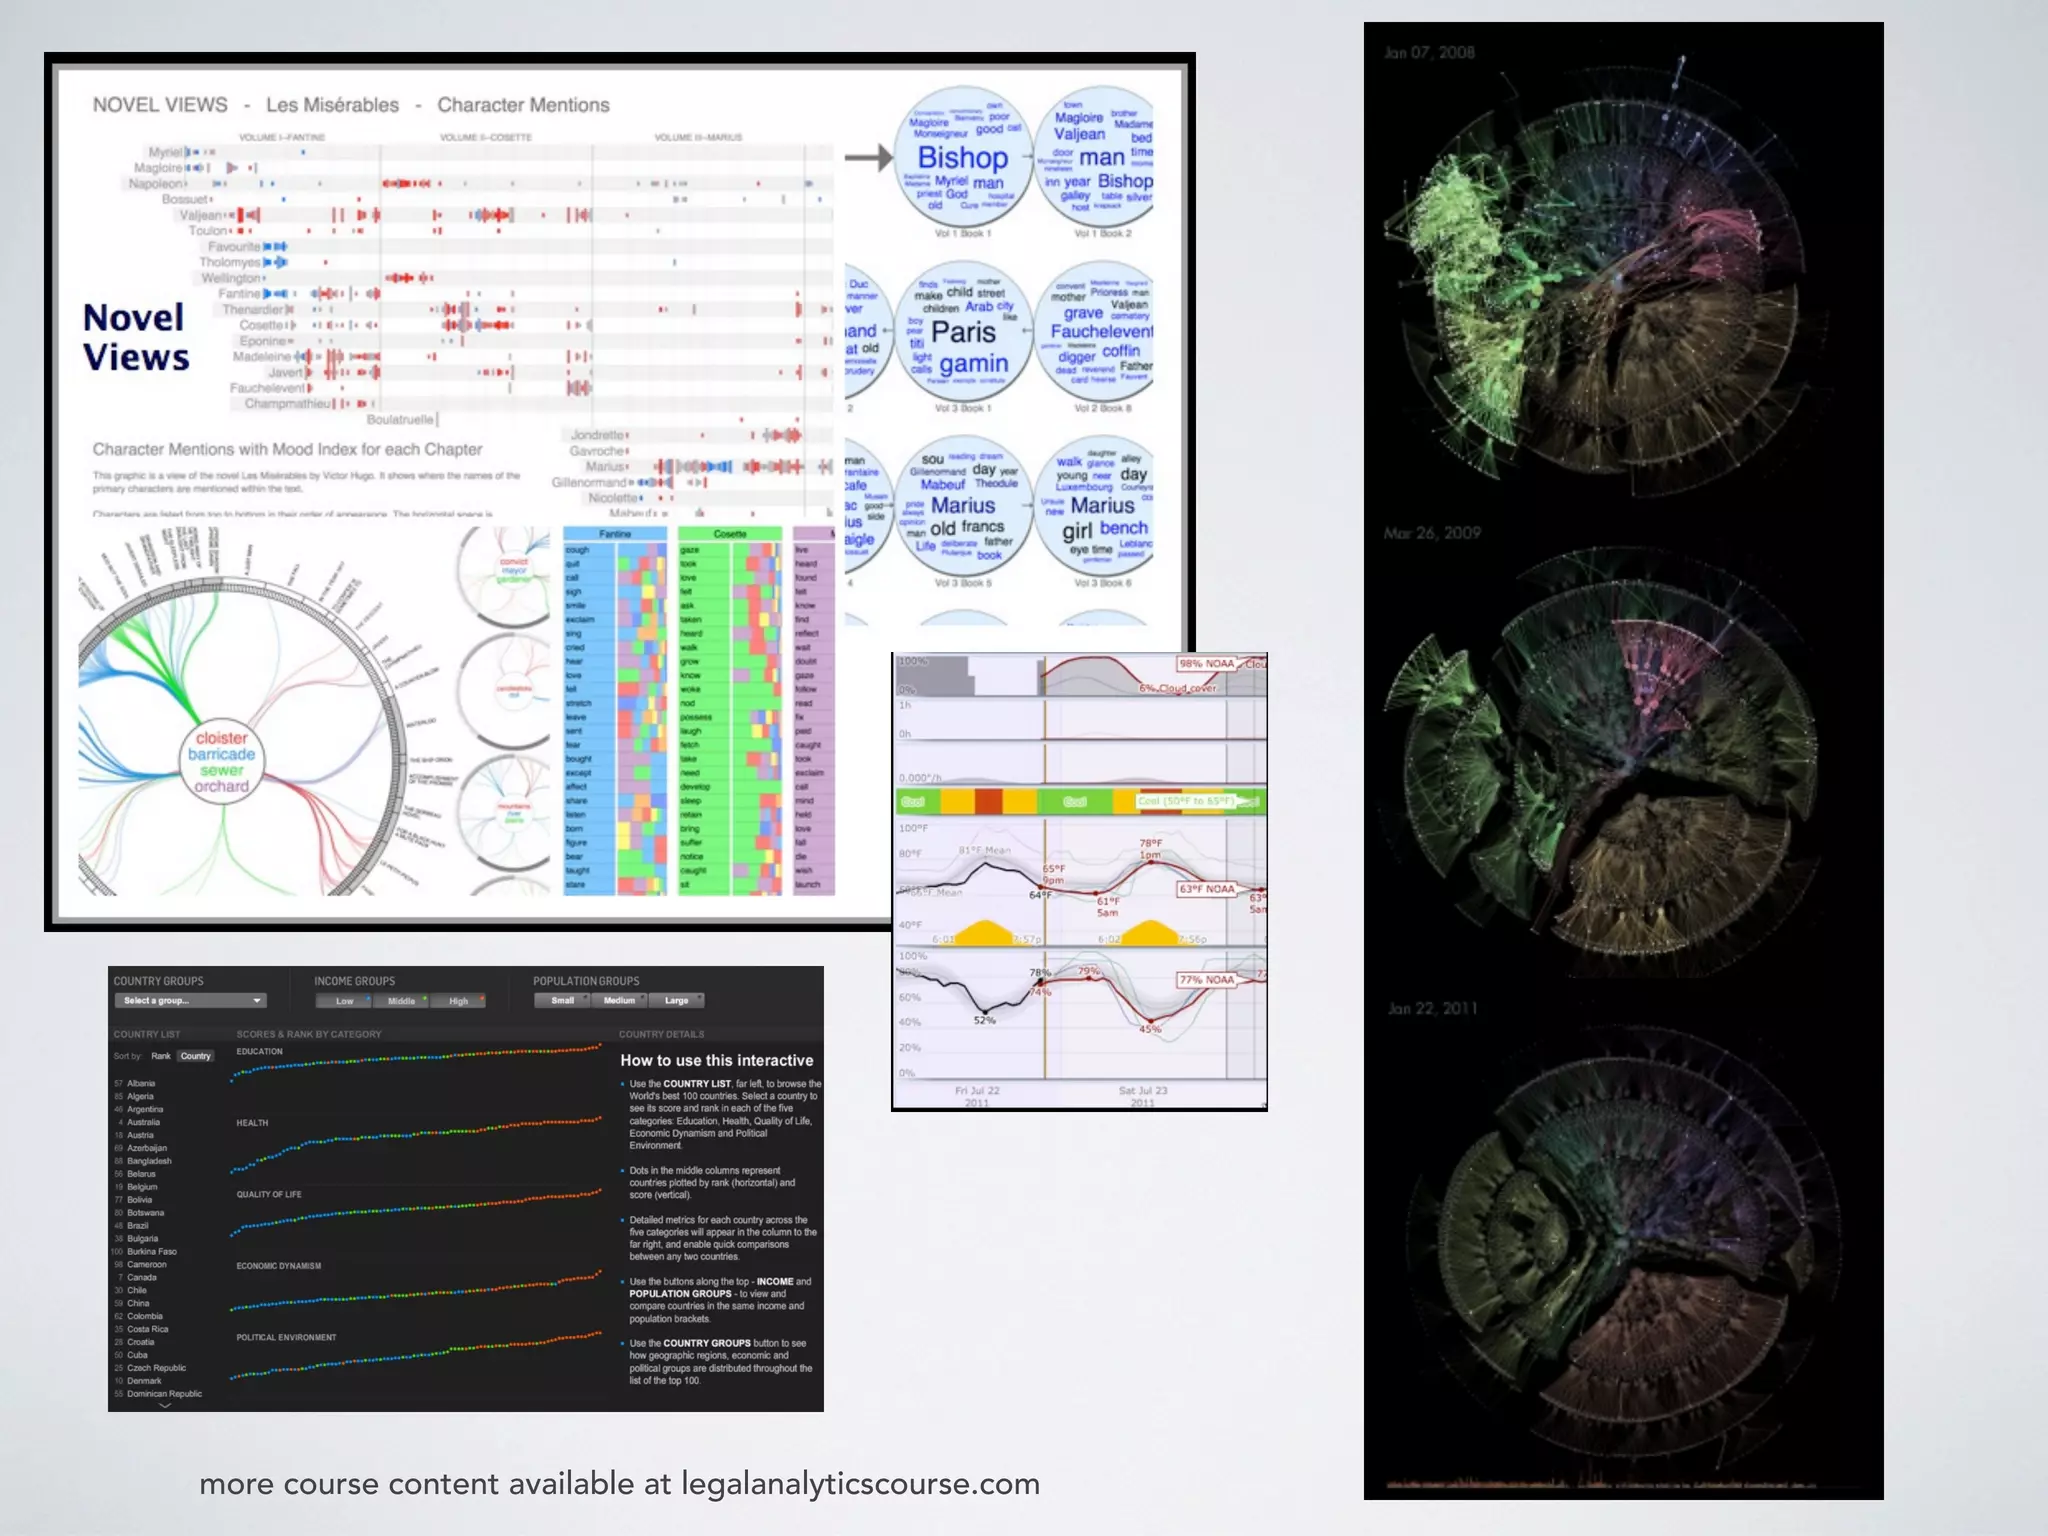Toggle the Low income group button
Image resolution: width=2048 pixels, height=1536 pixels.
343,1000
